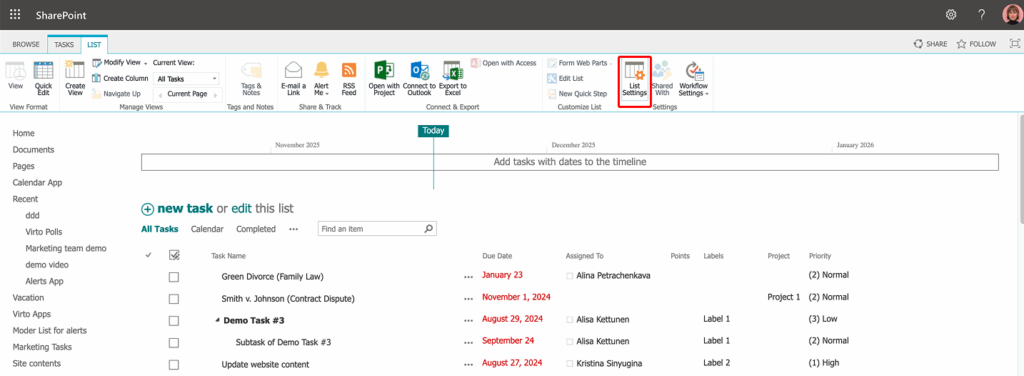Click the SHARE button
Screen dimensions: 1024x376
pyautogui.click(x=930, y=44)
